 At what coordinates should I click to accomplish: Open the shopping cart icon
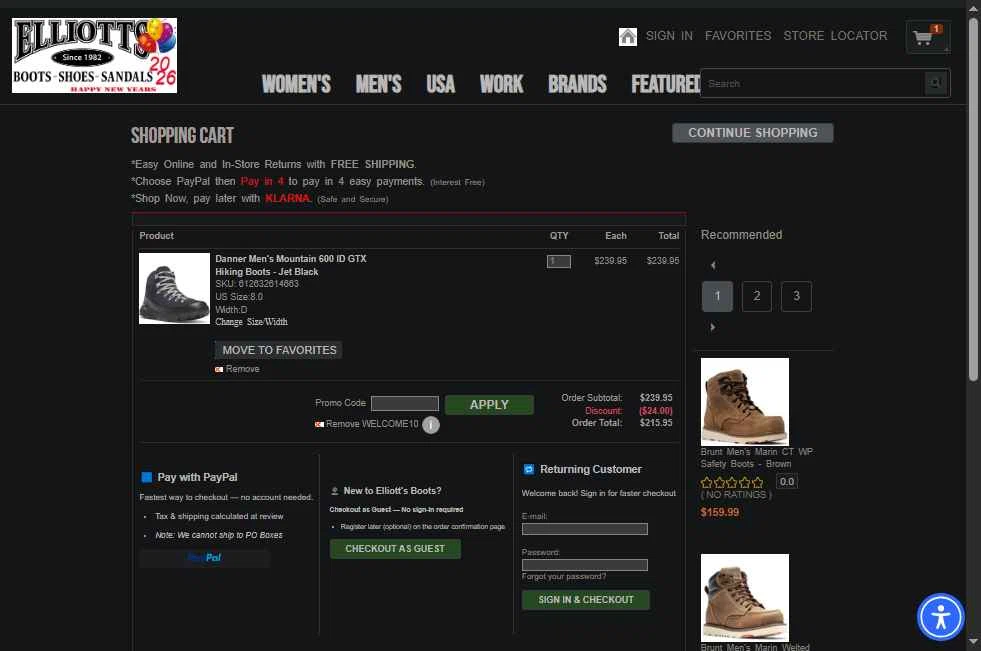tap(928, 37)
